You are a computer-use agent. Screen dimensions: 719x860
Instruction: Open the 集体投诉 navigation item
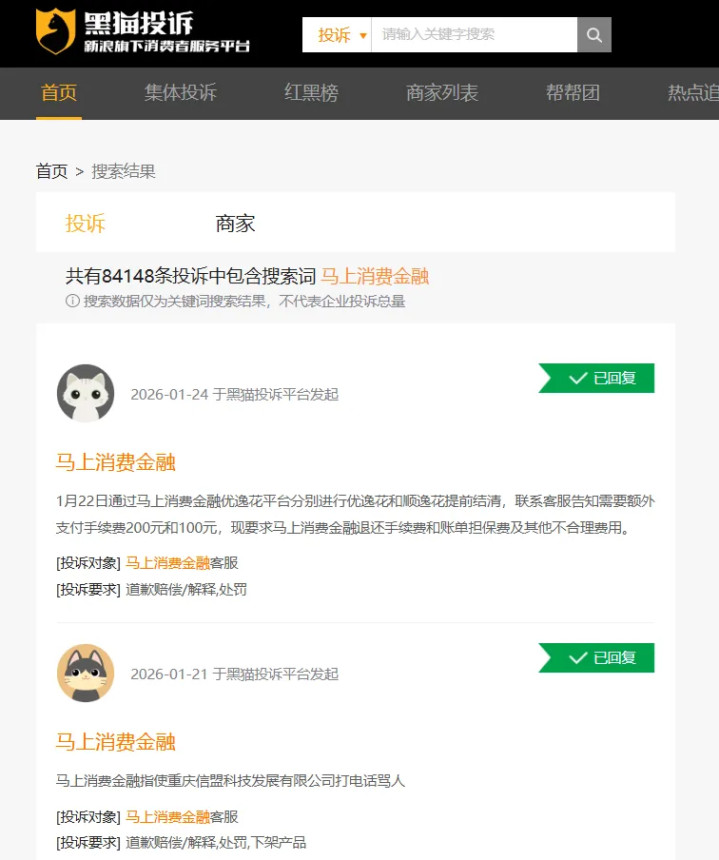(x=180, y=93)
